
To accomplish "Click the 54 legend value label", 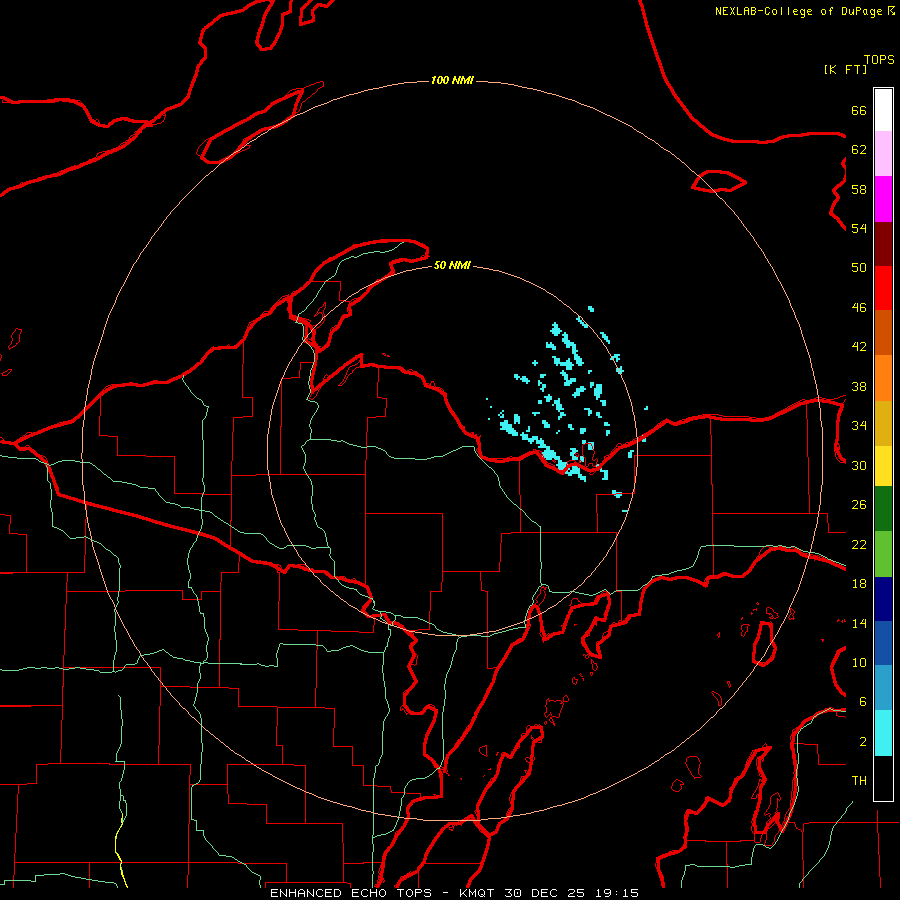I will click(859, 228).
